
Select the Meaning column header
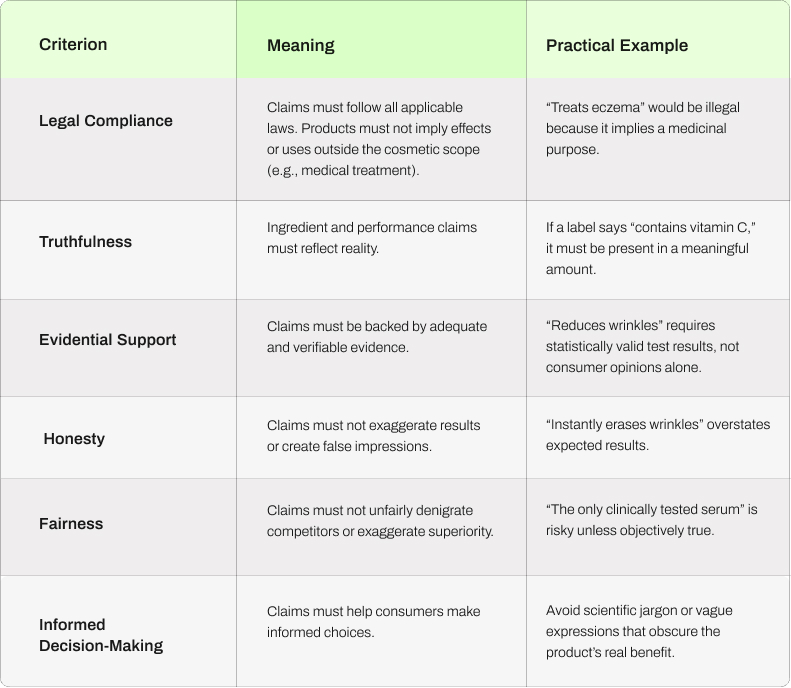[301, 45]
